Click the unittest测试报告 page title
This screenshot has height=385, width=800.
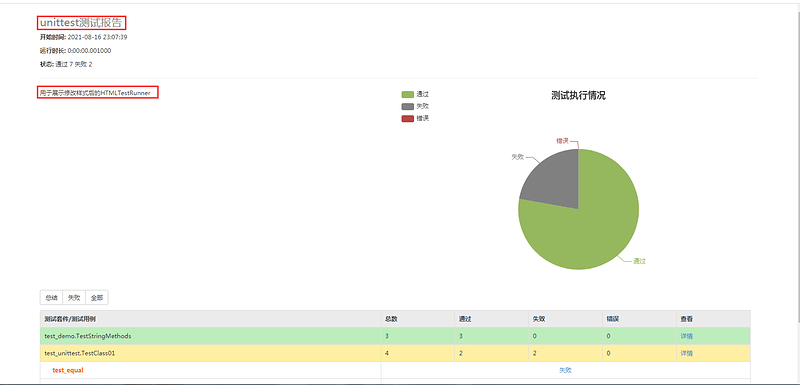pyautogui.click(x=81, y=22)
